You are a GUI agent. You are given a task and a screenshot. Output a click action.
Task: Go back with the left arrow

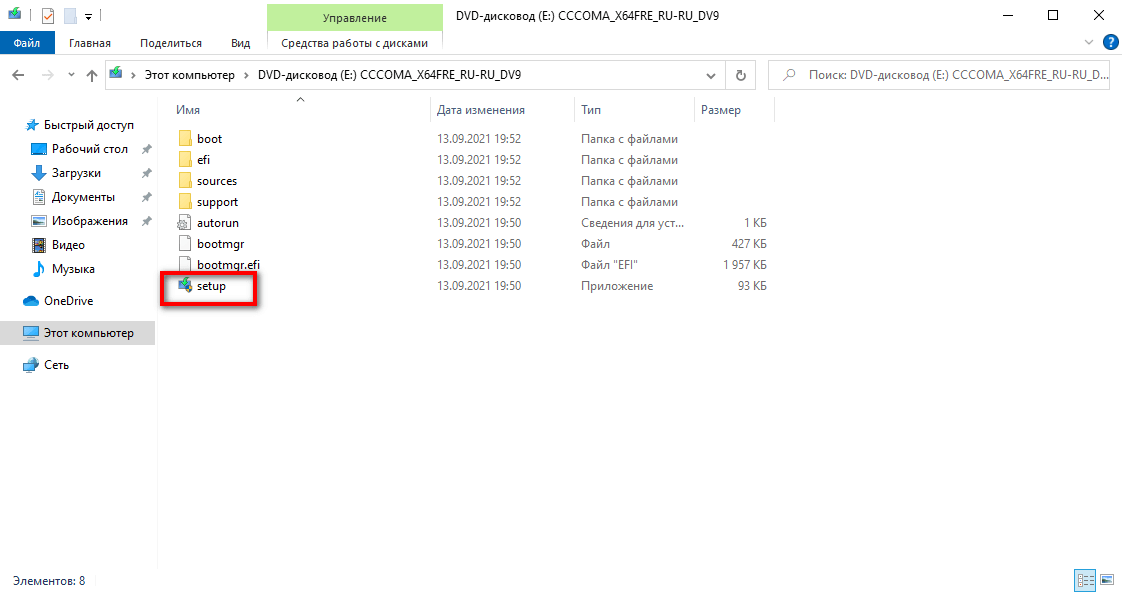point(19,75)
